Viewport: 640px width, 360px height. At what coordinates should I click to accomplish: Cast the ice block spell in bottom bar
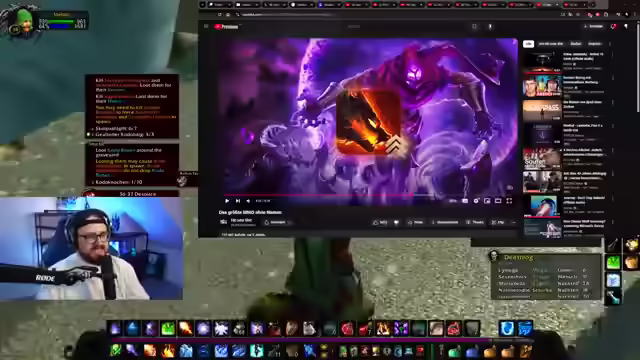point(186,351)
